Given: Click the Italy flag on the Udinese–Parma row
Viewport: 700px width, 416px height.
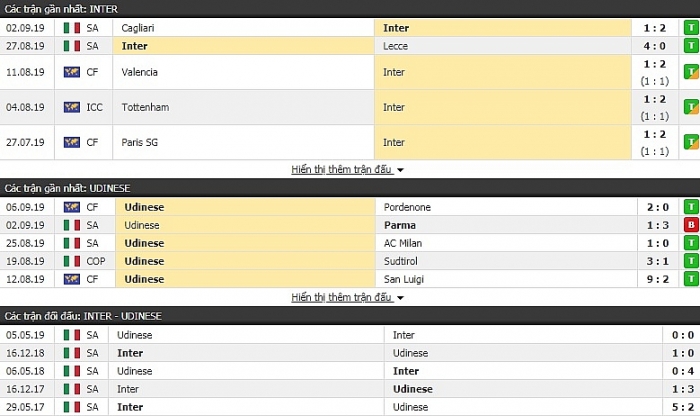Looking at the screenshot, I should click(x=71, y=225).
